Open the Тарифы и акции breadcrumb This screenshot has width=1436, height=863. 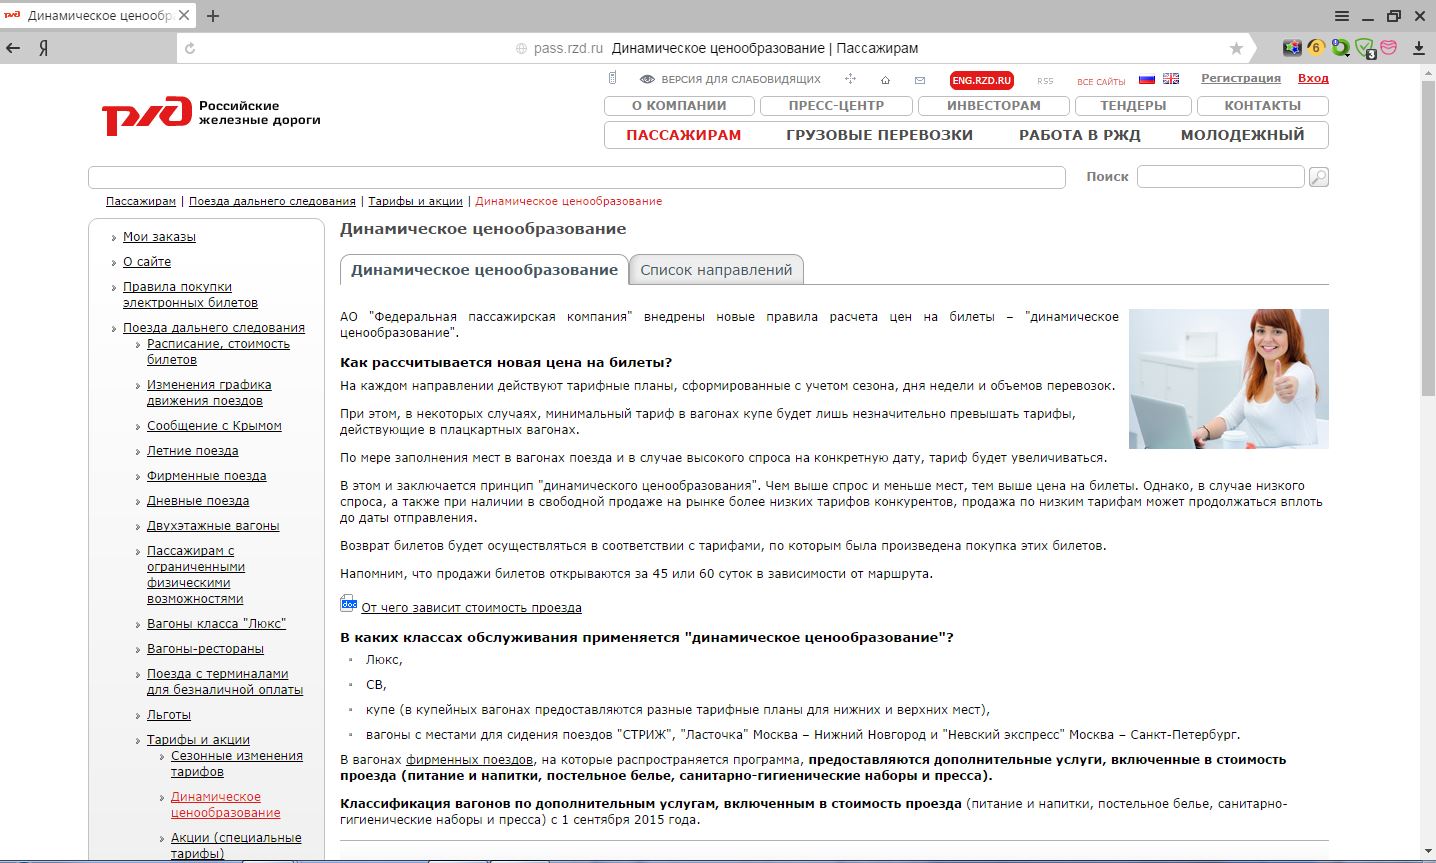click(x=415, y=201)
